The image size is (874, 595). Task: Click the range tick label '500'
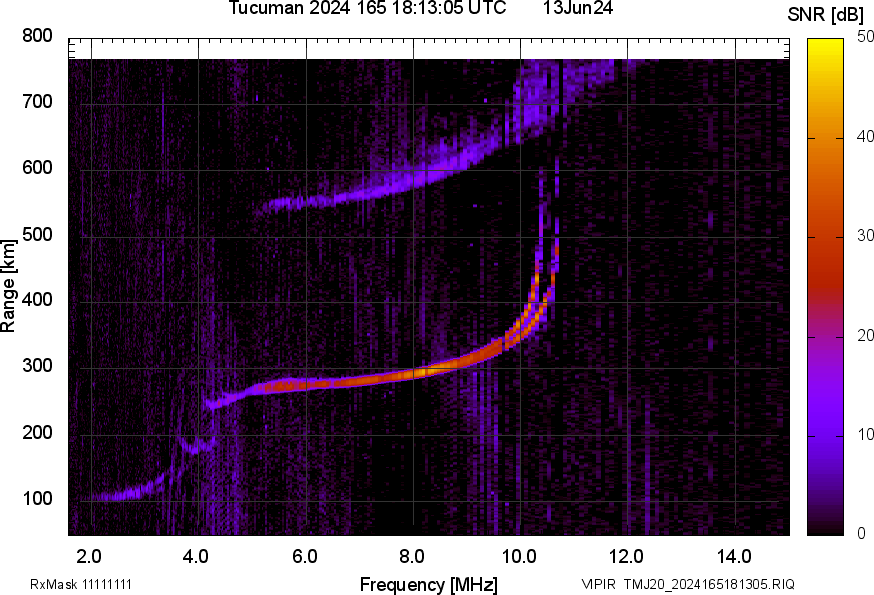[x=37, y=234]
